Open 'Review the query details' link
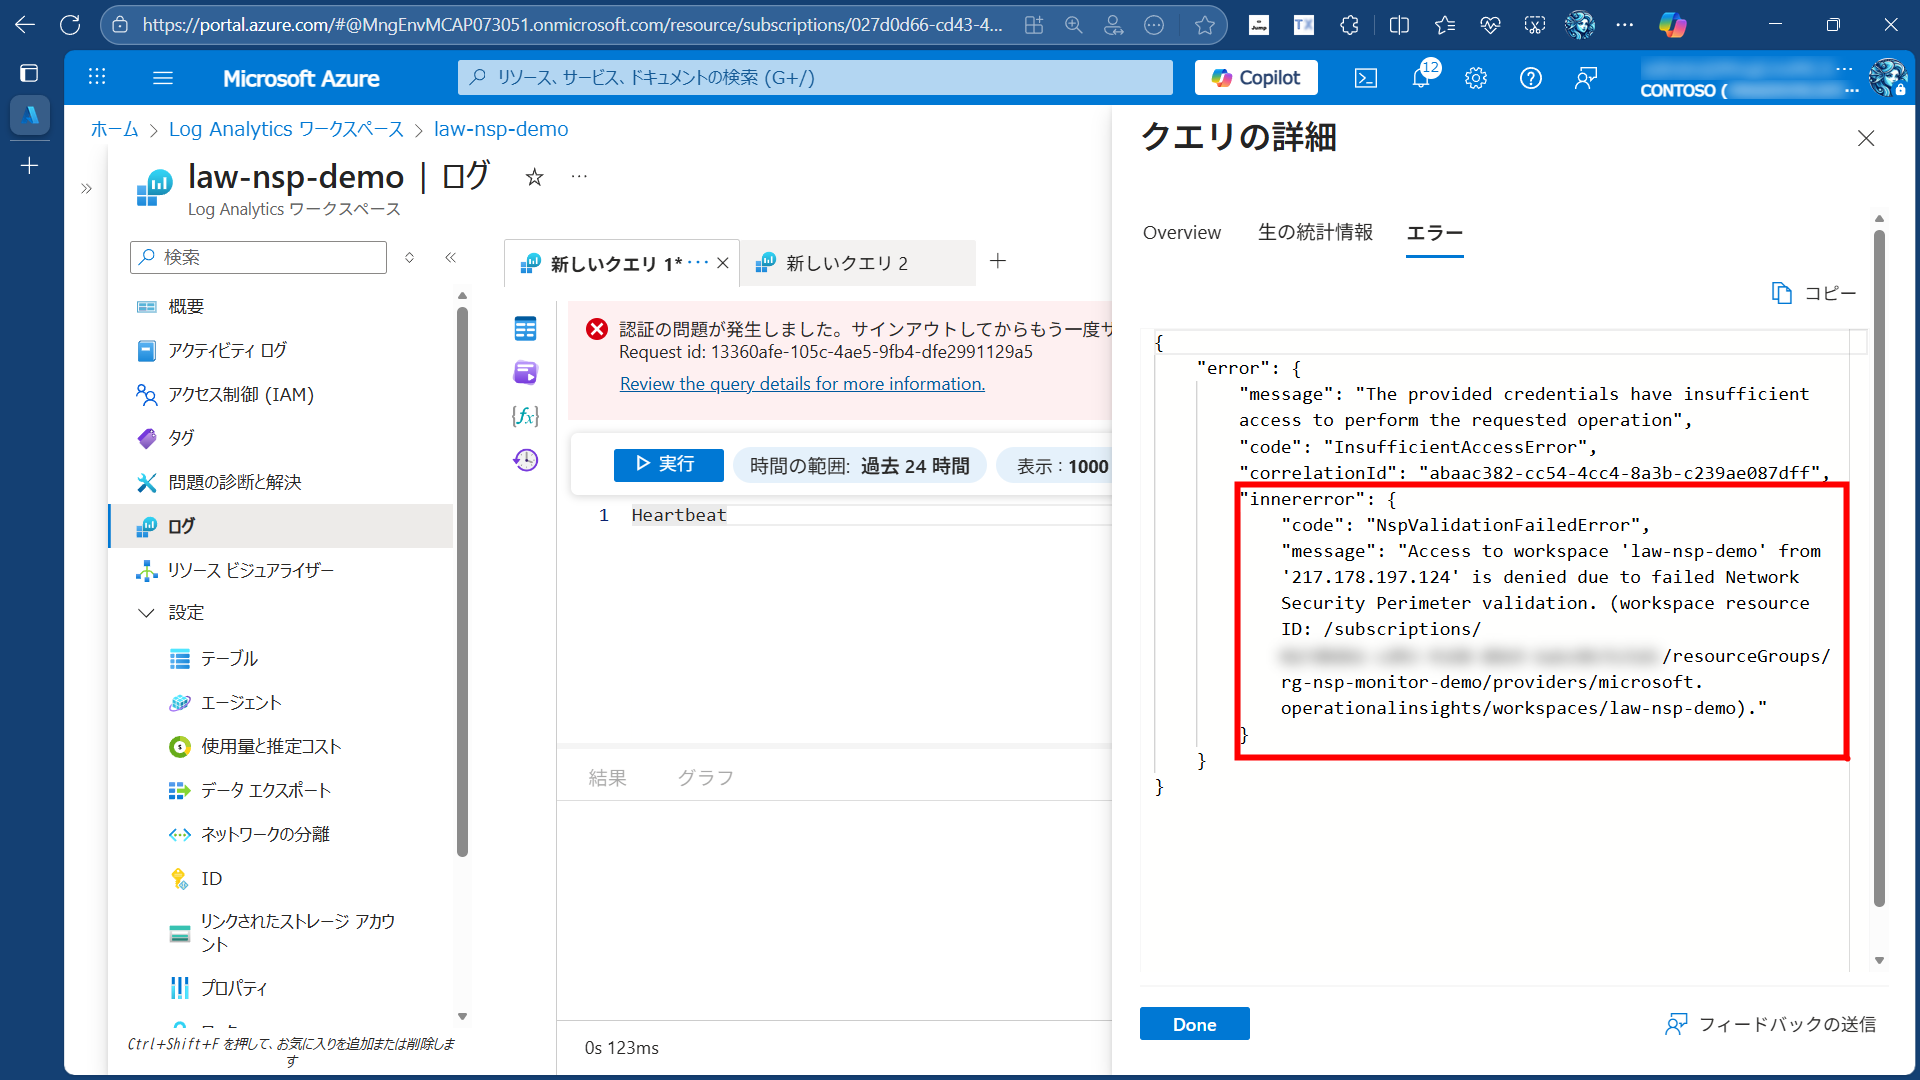The image size is (1920, 1080). pos(801,383)
